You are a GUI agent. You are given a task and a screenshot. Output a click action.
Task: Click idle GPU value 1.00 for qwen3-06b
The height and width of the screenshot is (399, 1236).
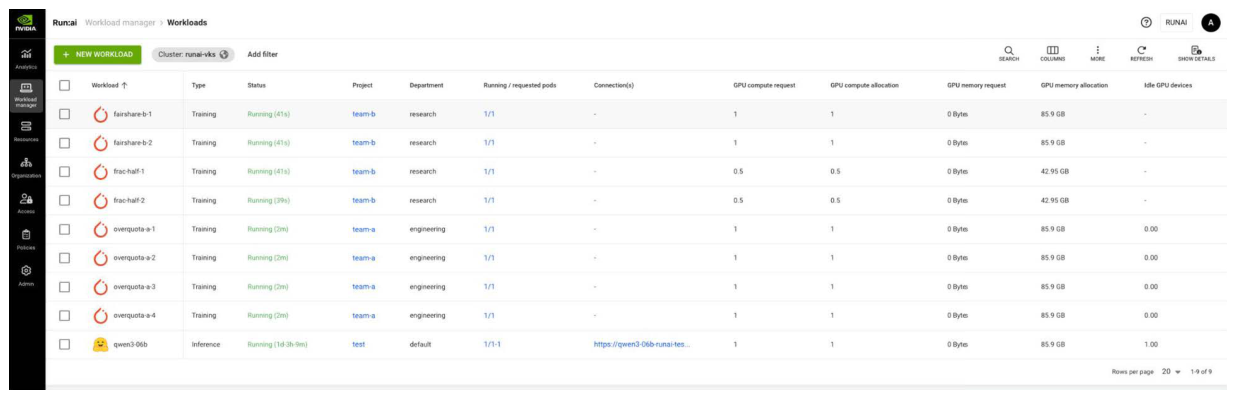coord(1151,344)
